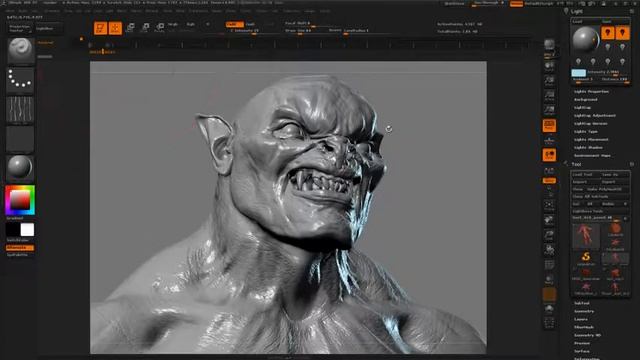Expand the Lights Placement section
The image size is (640, 360).
coord(591,140)
